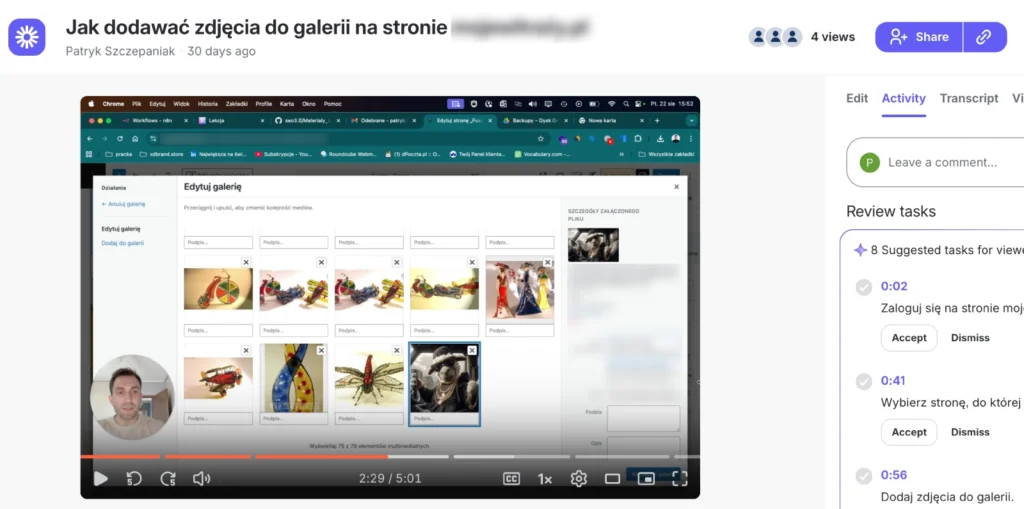
Task: Enable picture-in-picture mode
Action: point(646,479)
